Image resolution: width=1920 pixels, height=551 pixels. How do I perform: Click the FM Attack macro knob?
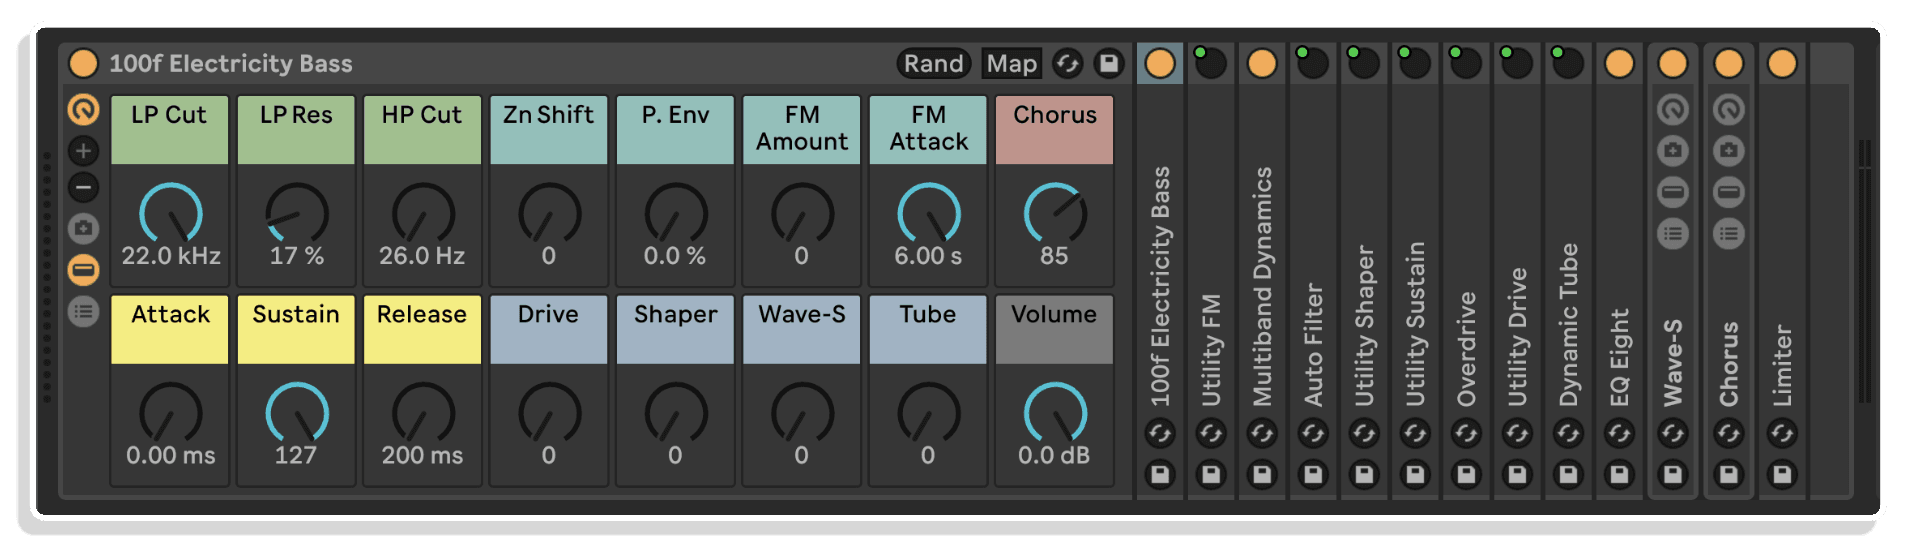929,214
